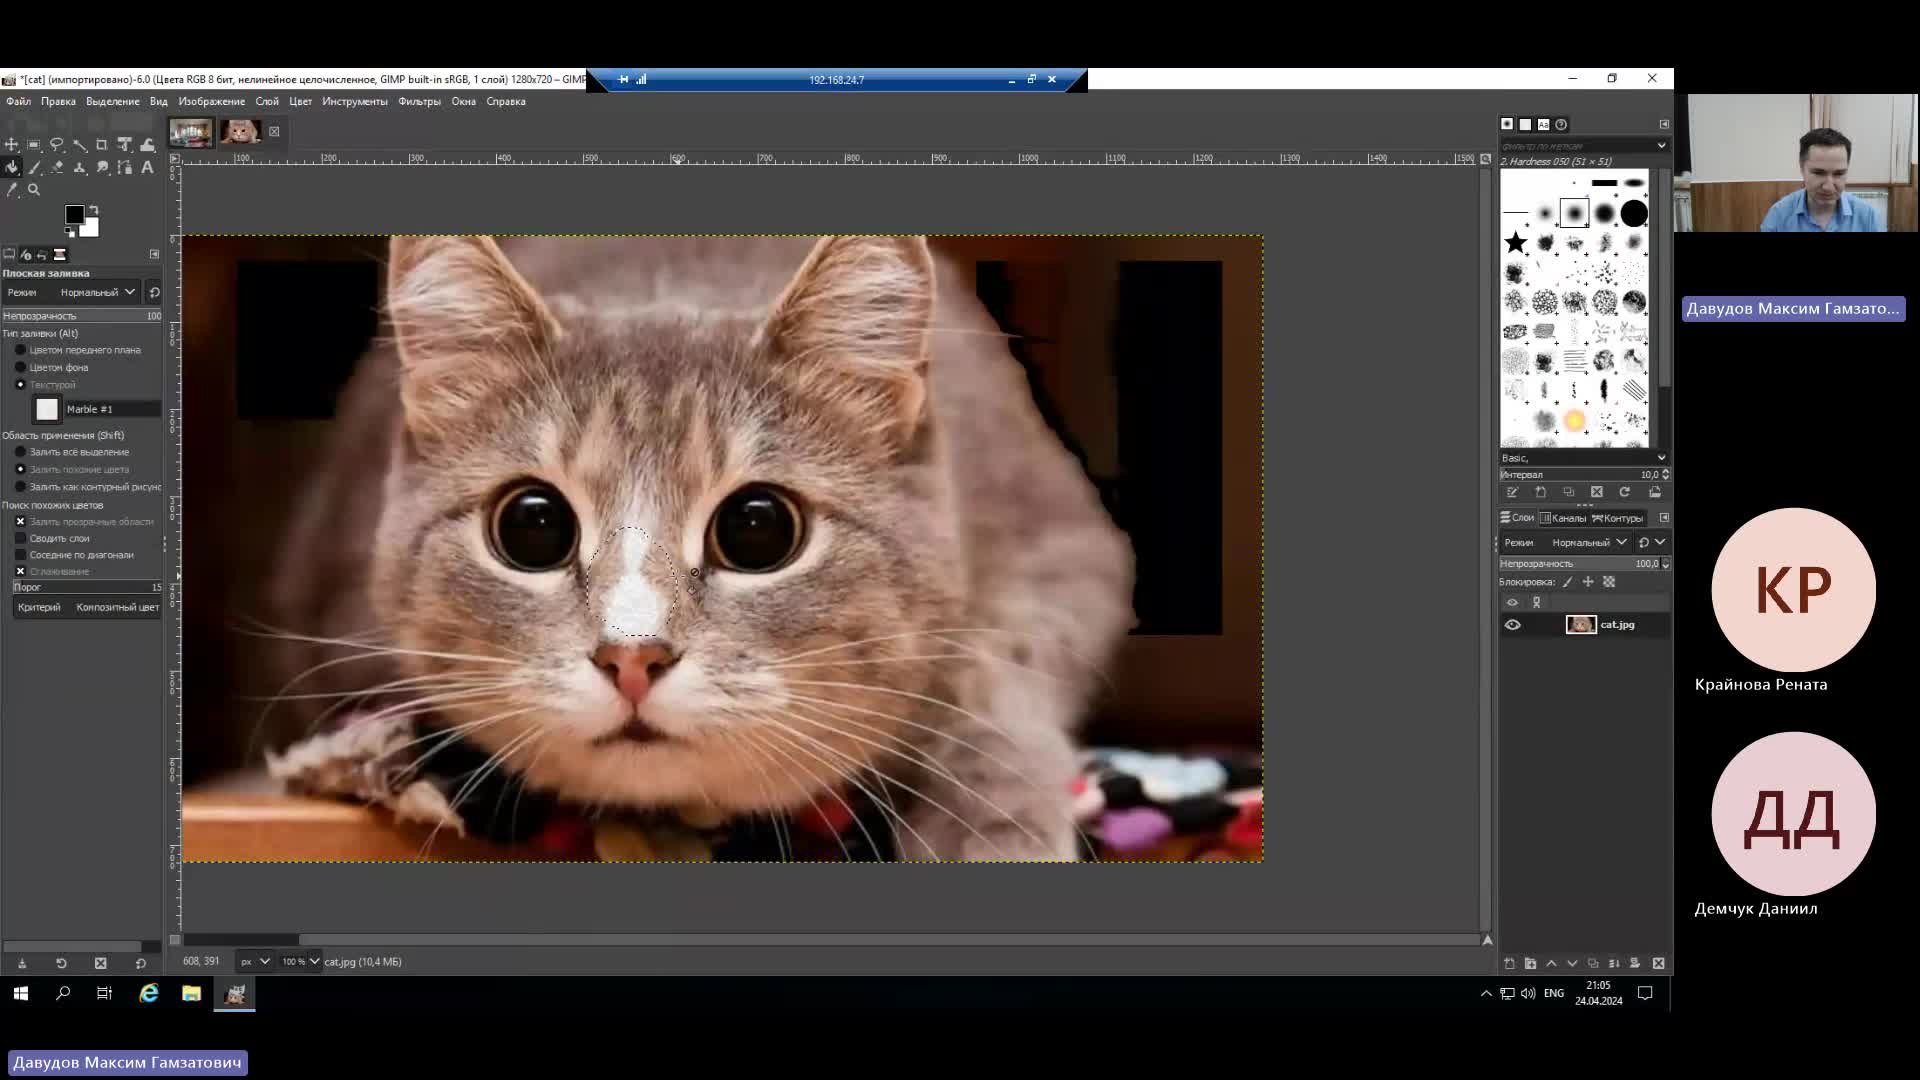Open the px units dropdown in status bar
1920x1080 pixels.
pos(255,962)
